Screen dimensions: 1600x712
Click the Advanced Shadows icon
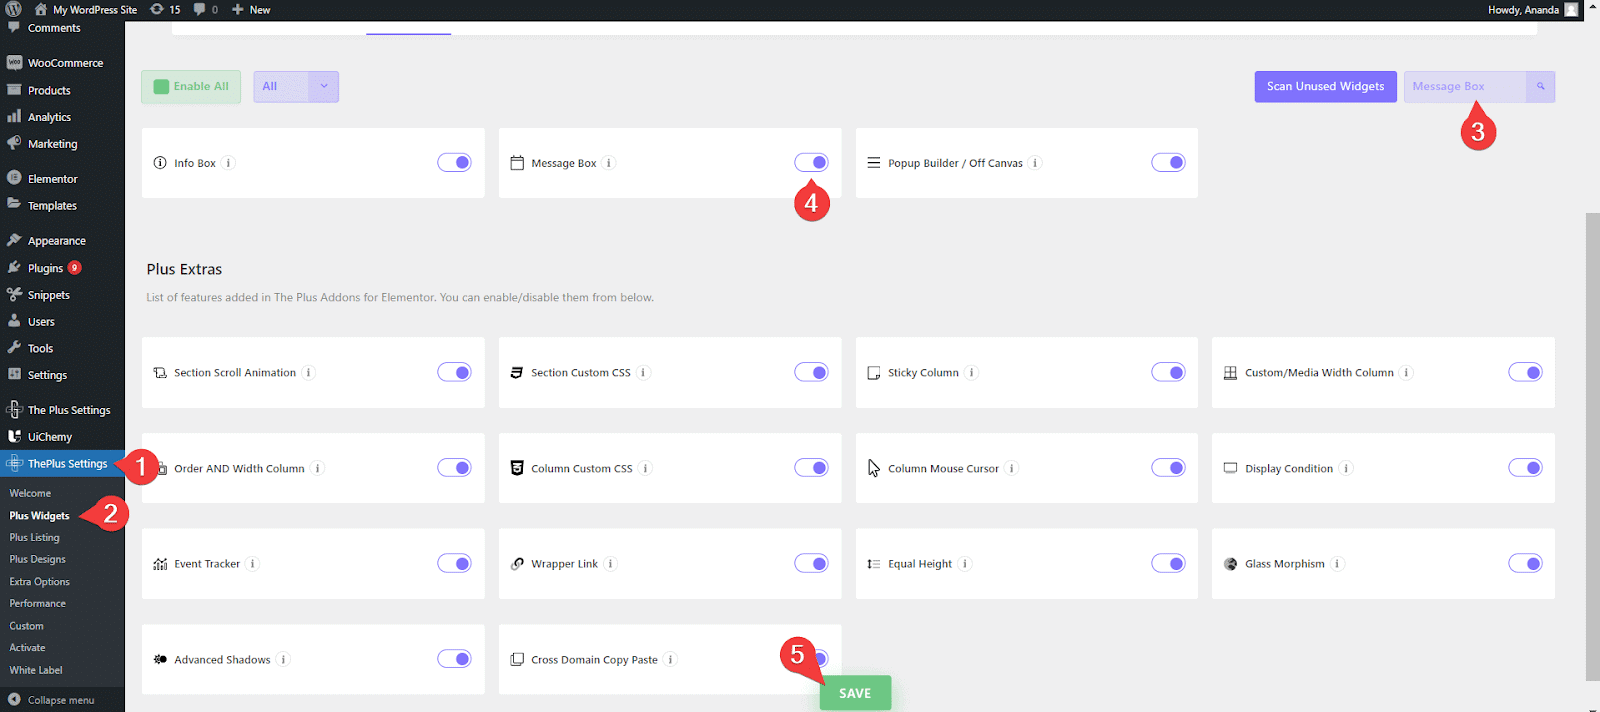pyautogui.click(x=160, y=660)
